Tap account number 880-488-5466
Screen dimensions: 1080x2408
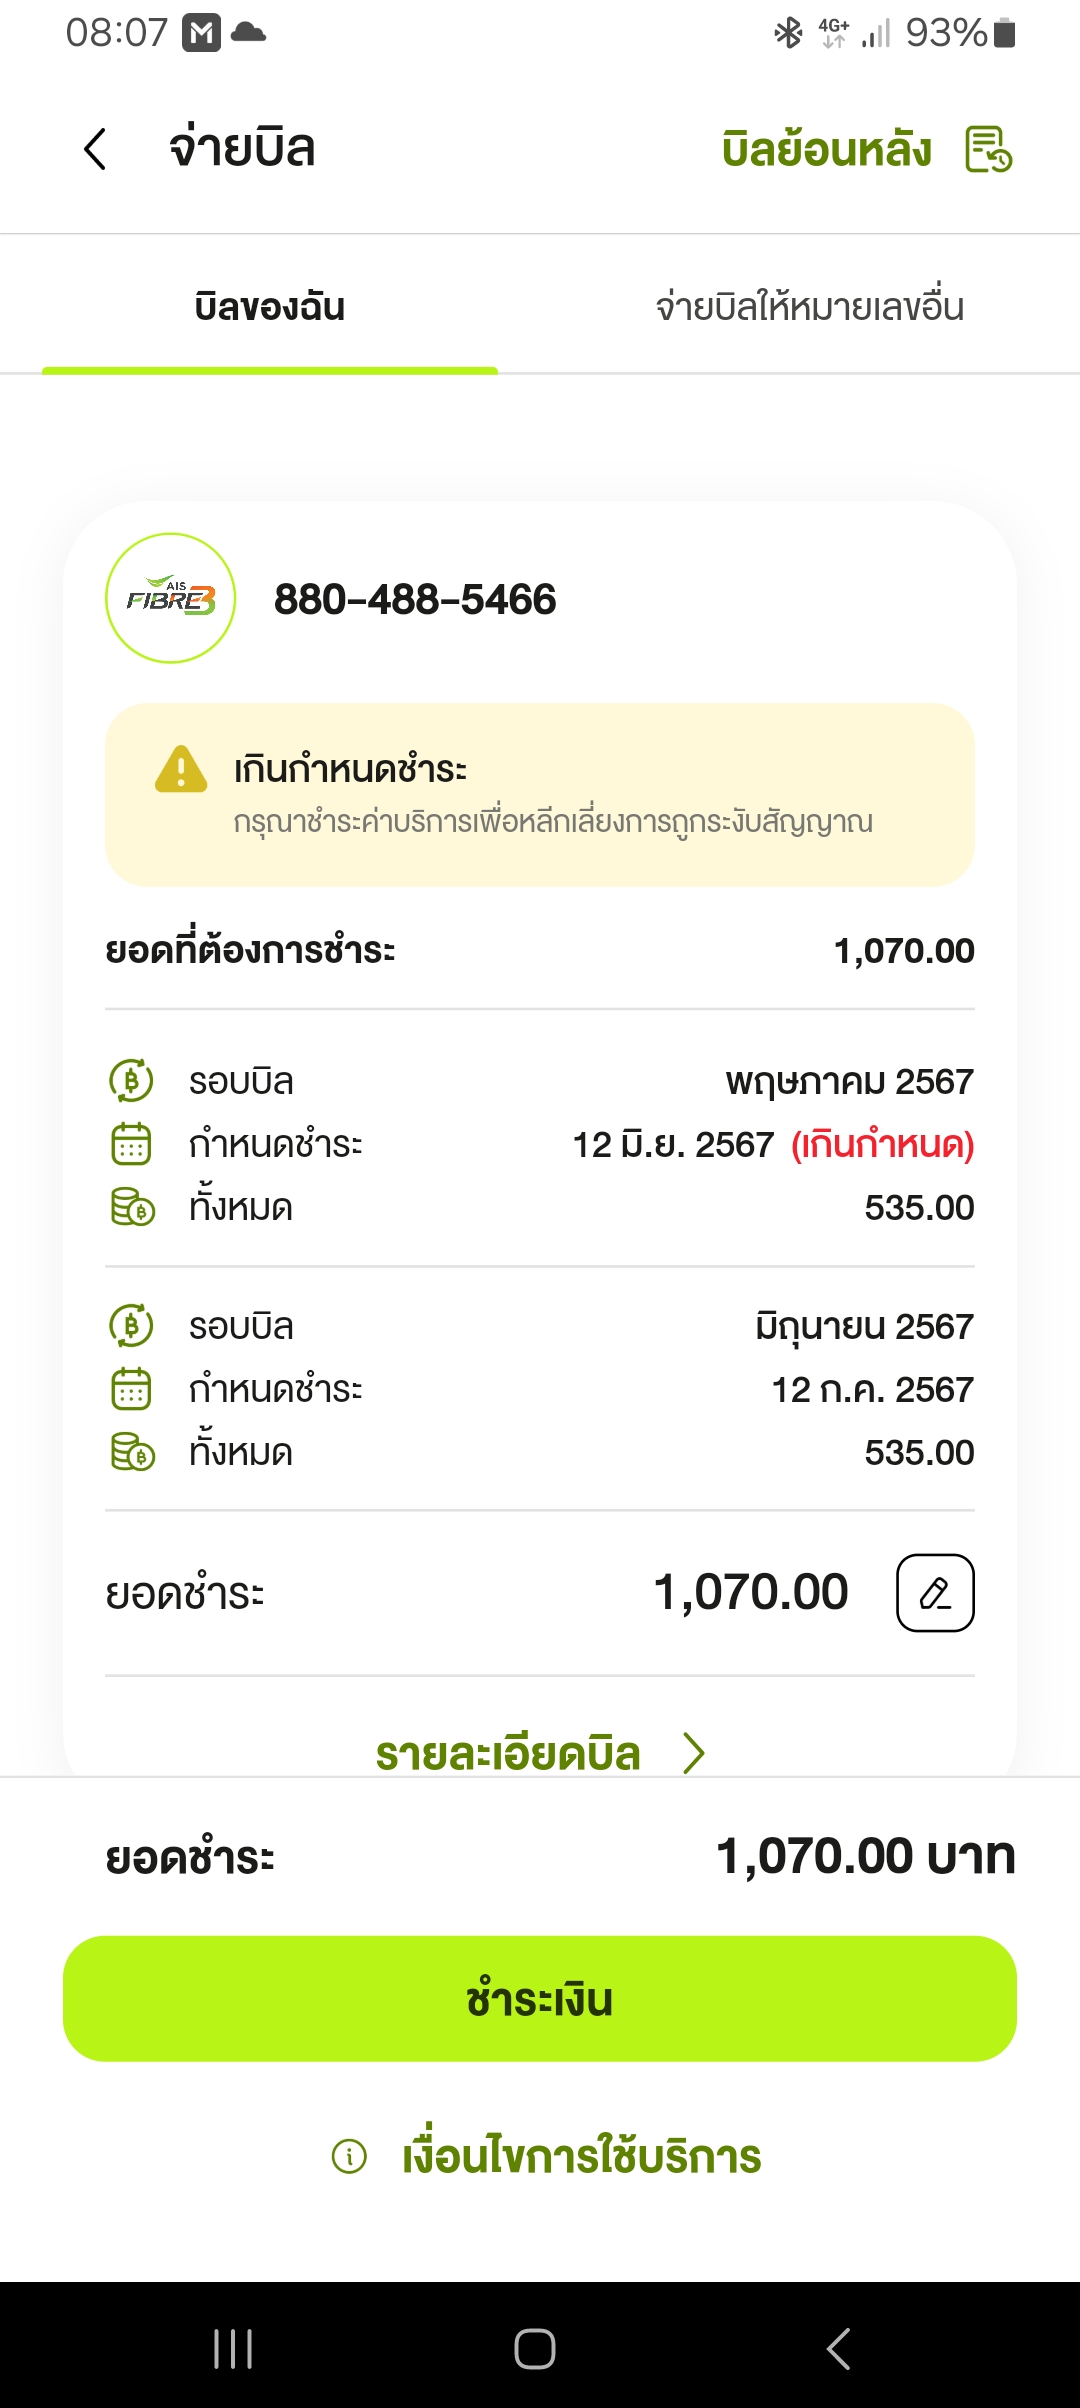click(415, 599)
